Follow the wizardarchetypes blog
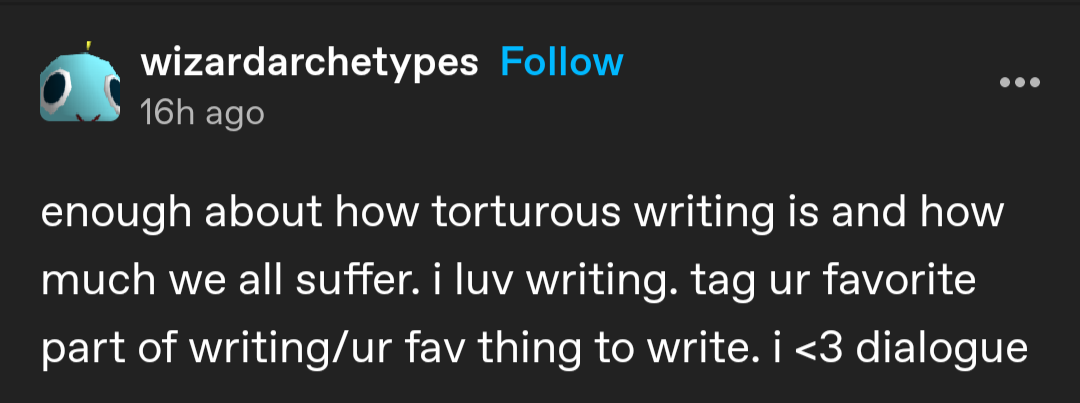Screen dimensions: 1080x403 [x=561, y=63]
